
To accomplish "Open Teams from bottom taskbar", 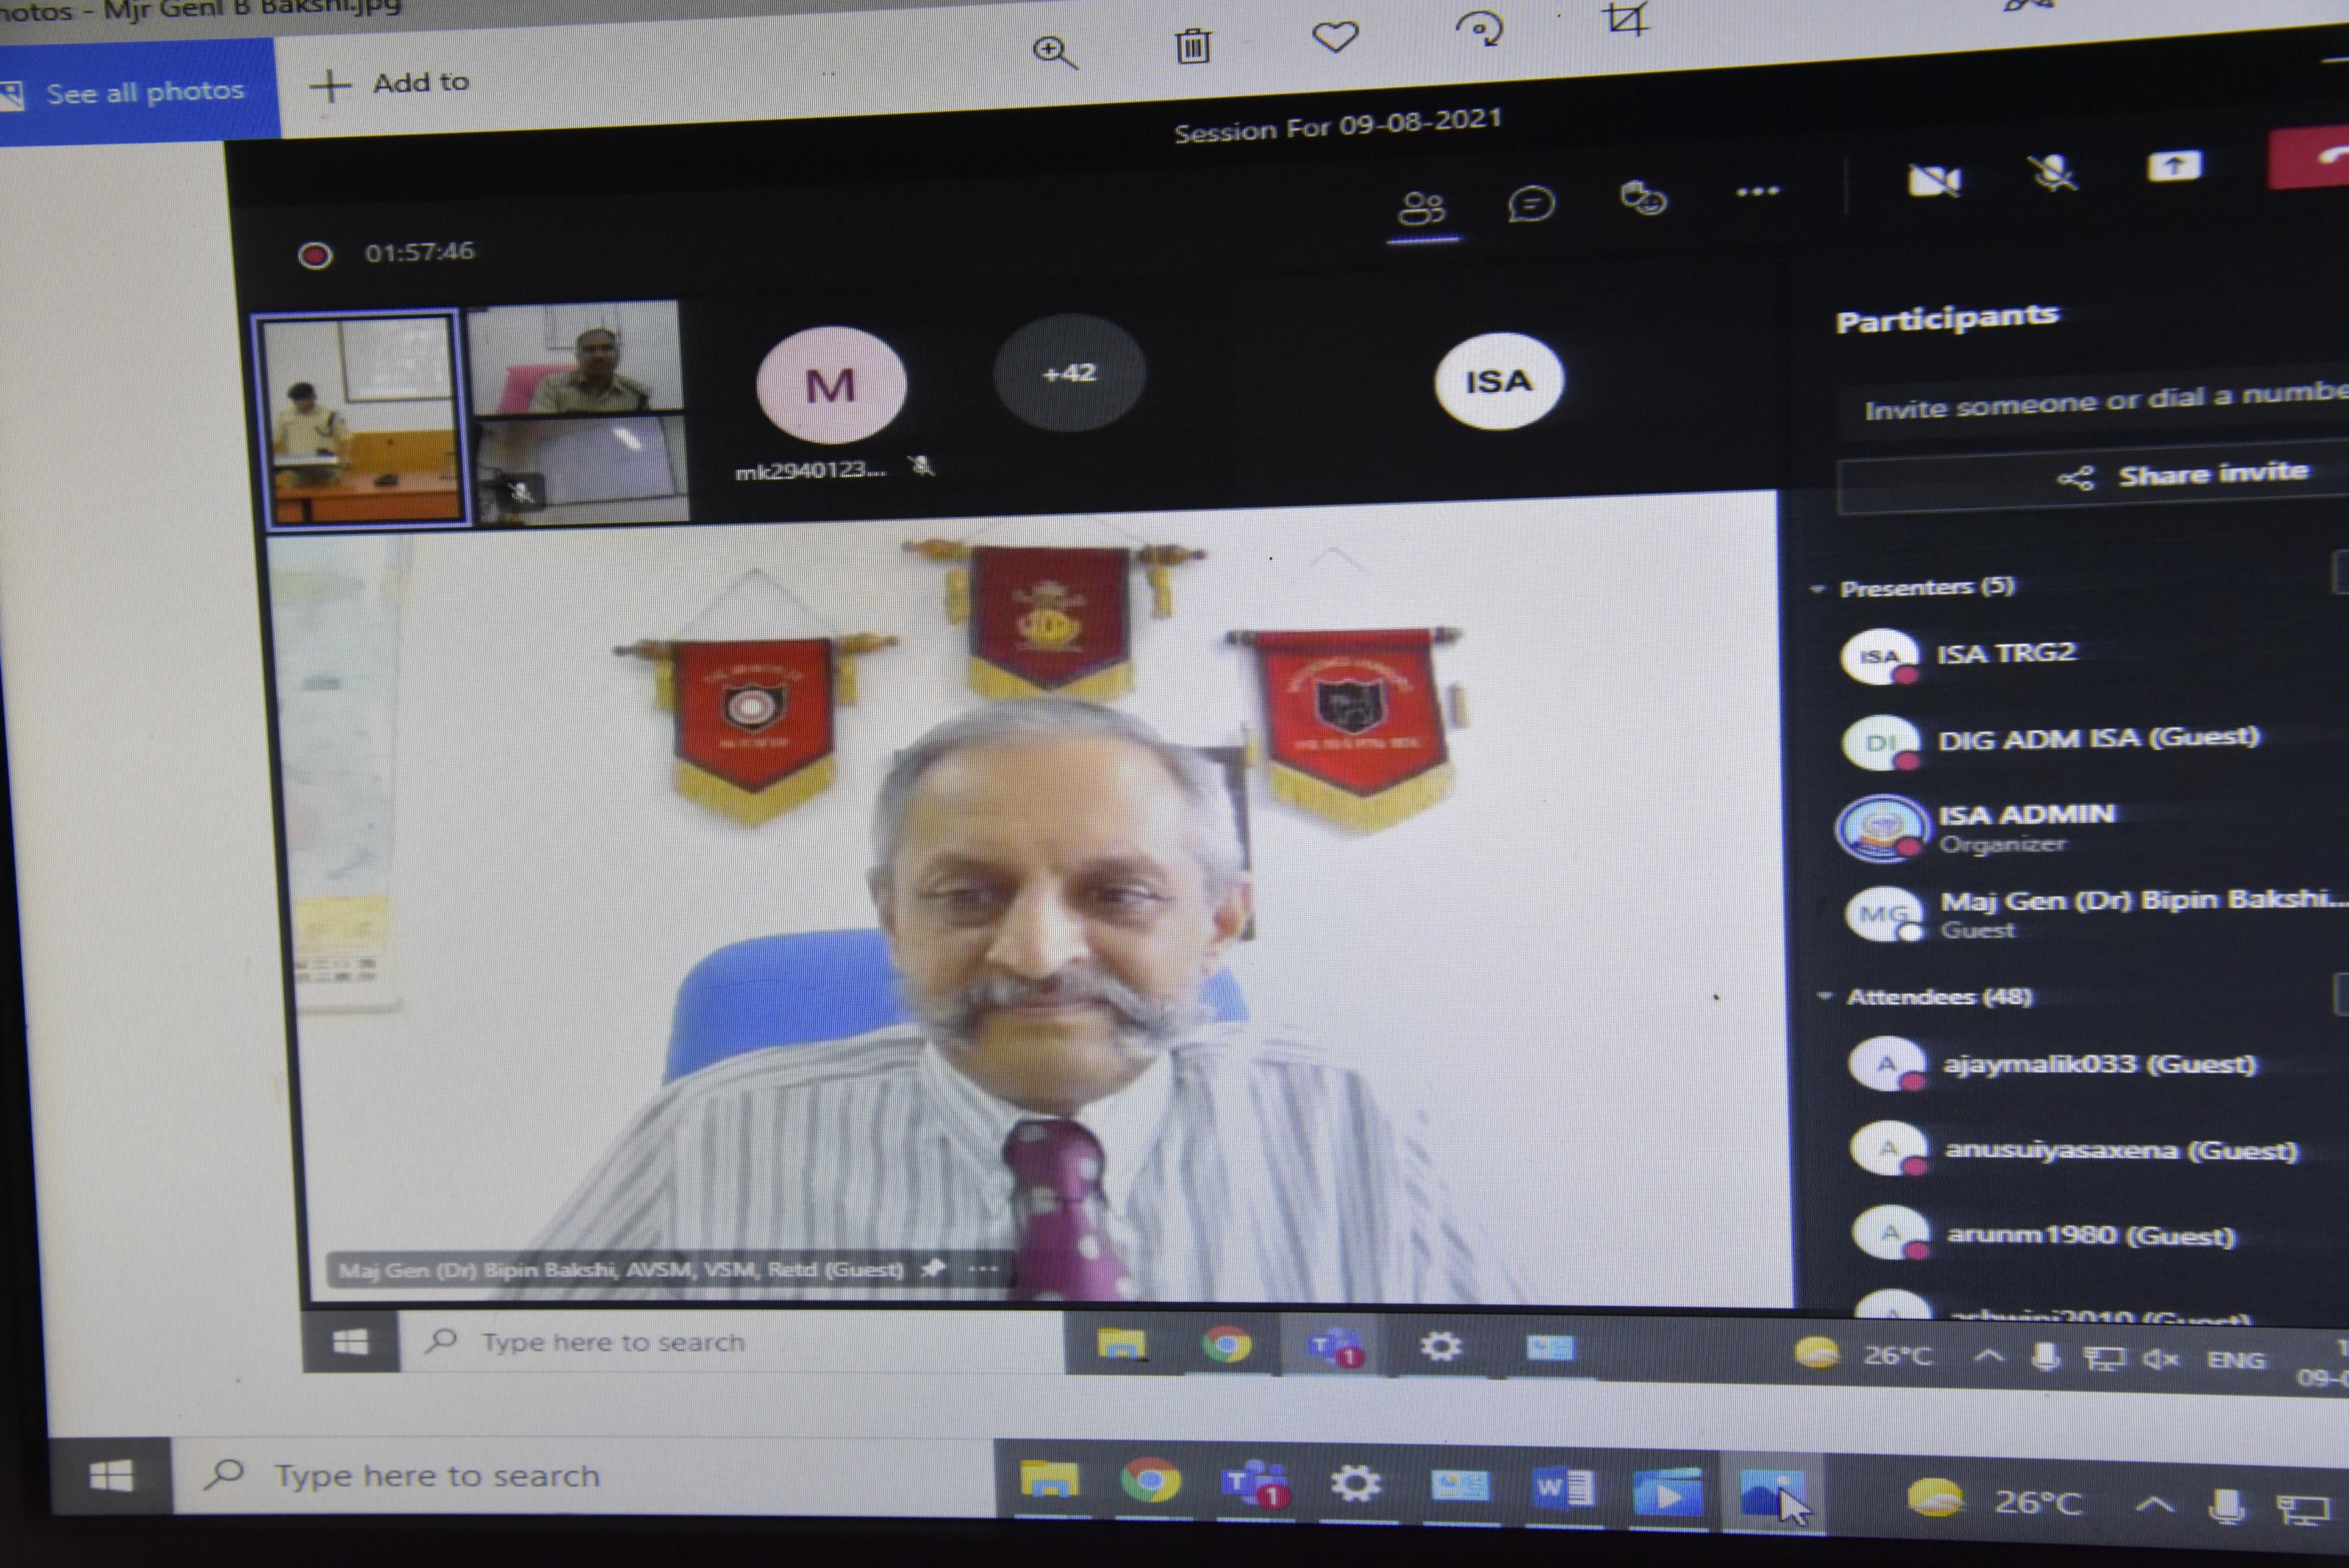I will [x=1255, y=1483].
